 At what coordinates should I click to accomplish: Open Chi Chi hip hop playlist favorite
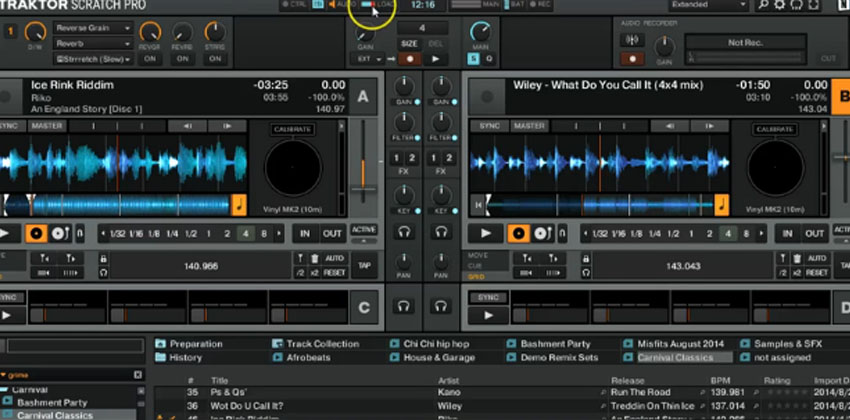[429, 344]
